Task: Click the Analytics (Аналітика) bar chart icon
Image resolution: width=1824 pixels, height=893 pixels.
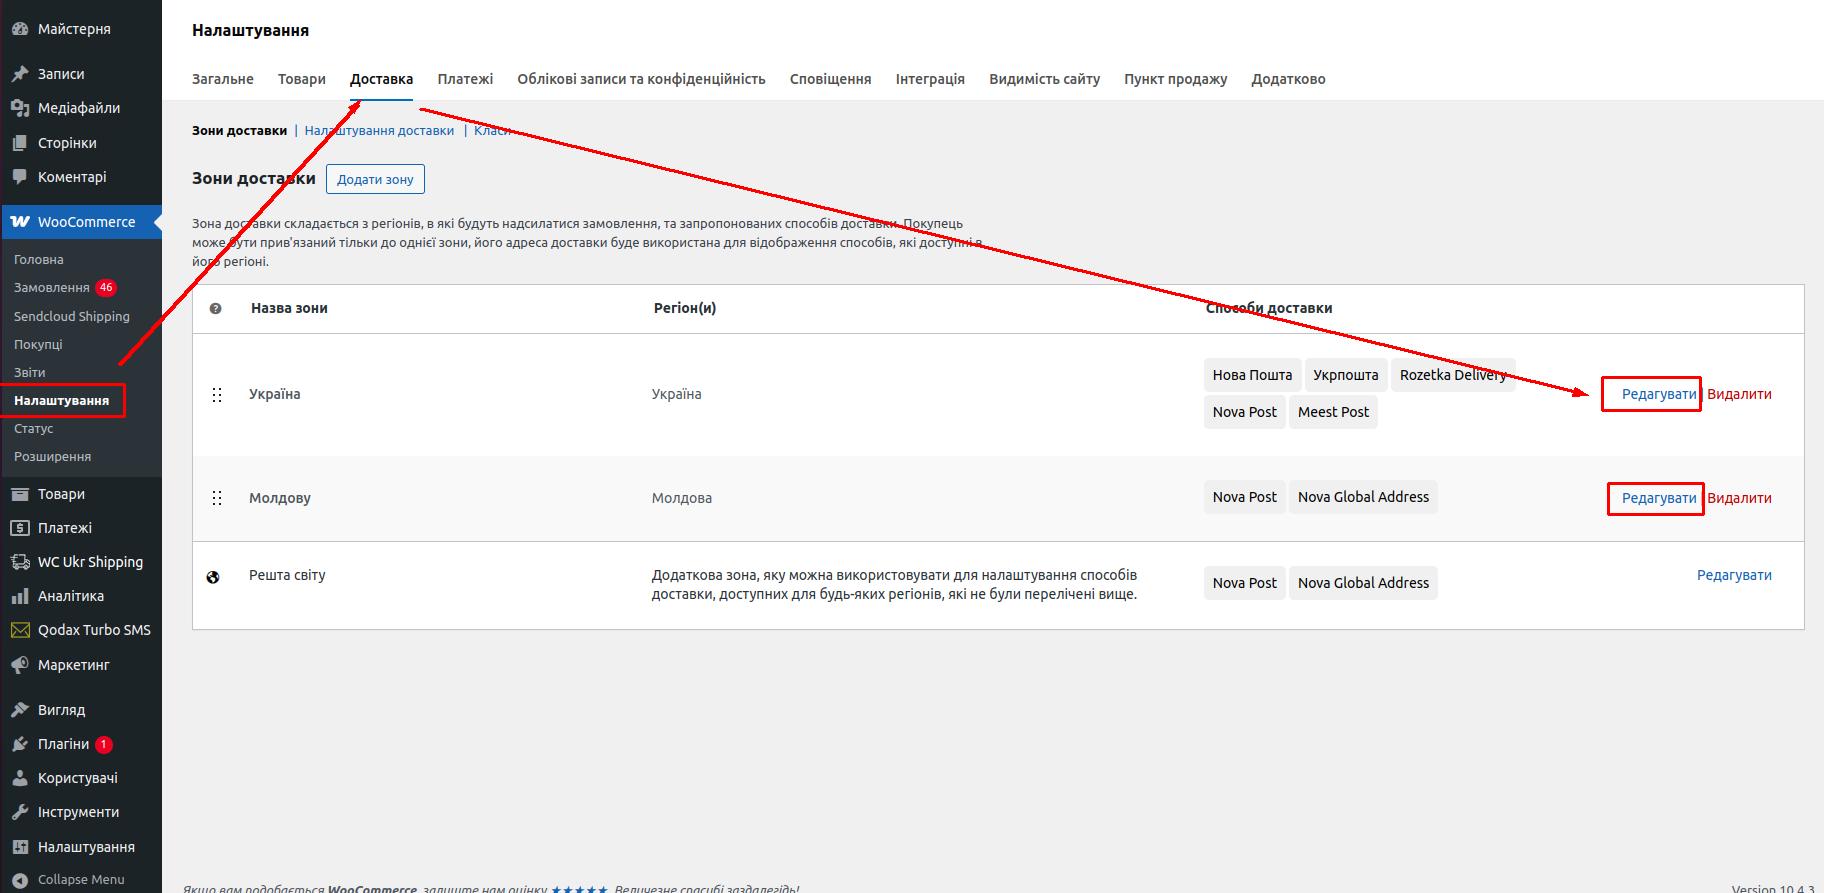Action: [x=20, y=596]
